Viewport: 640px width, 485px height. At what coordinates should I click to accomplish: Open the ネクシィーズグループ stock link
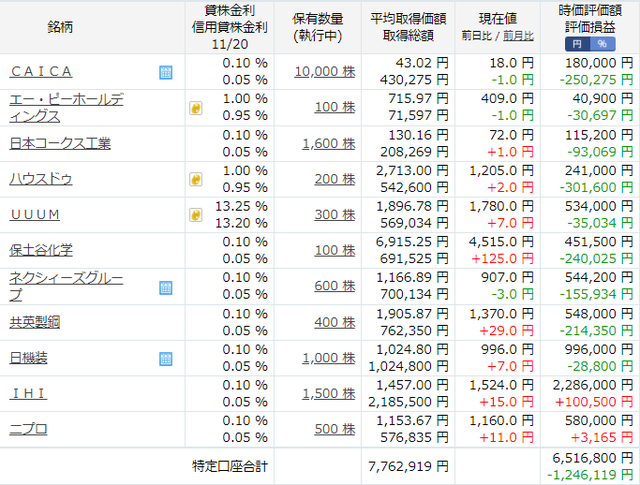pyautogui.click(x=66, y=286)
